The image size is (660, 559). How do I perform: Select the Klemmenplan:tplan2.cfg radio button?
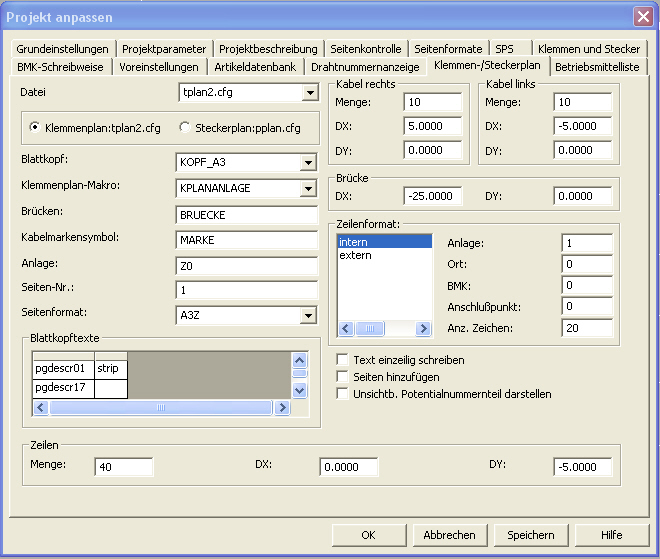(x=35, y=127)
